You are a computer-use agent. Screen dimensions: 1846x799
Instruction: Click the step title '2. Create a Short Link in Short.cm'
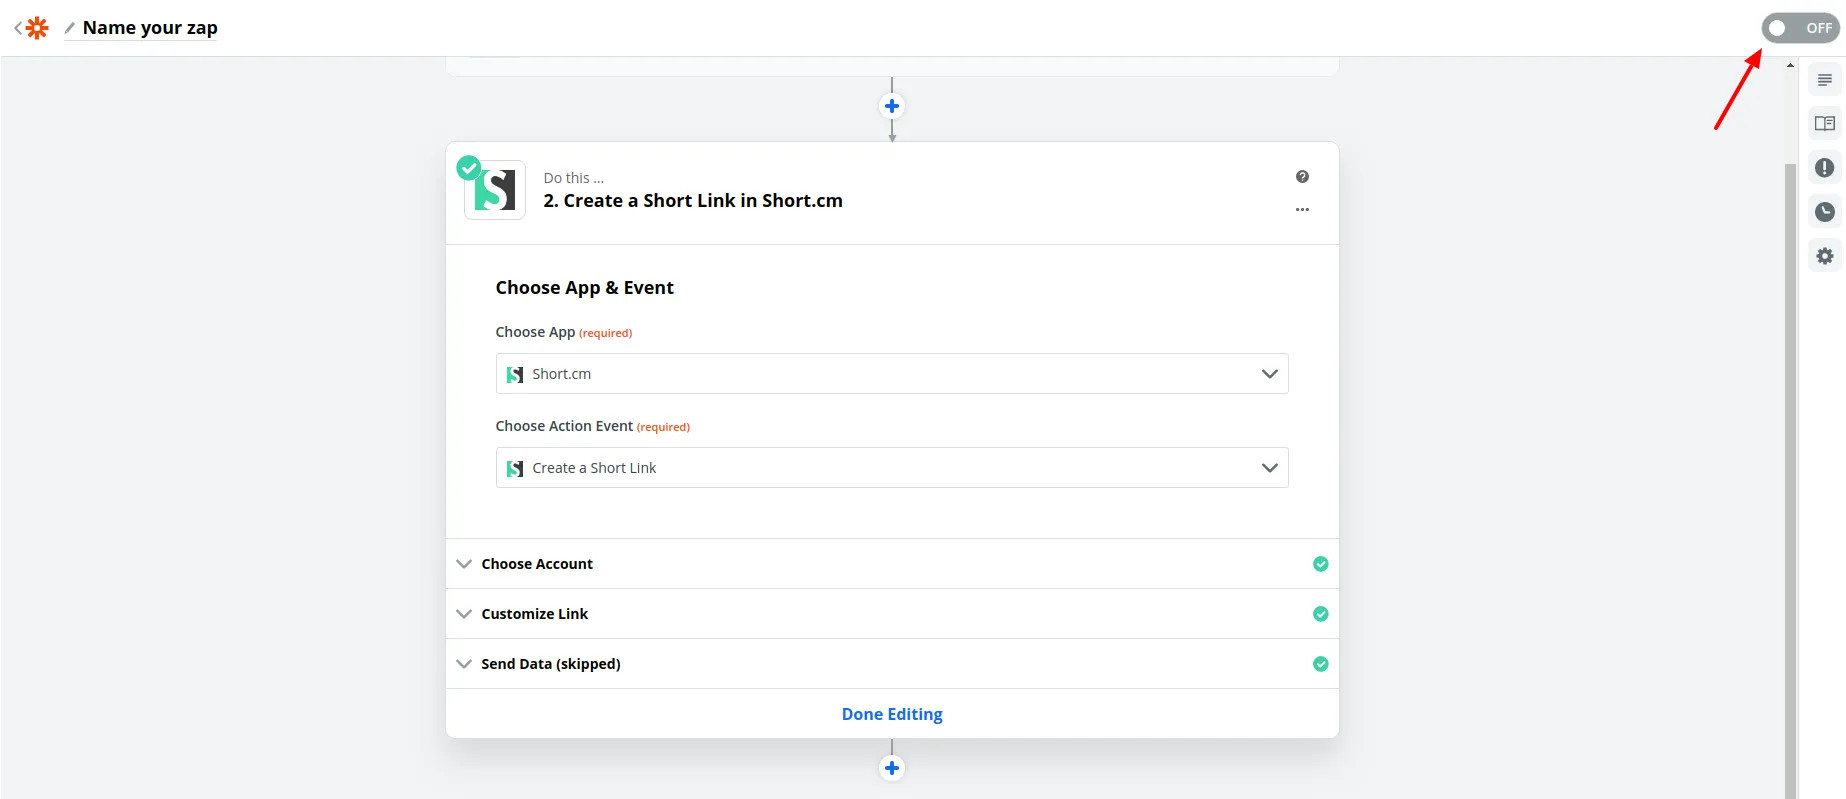coord(693,200)
